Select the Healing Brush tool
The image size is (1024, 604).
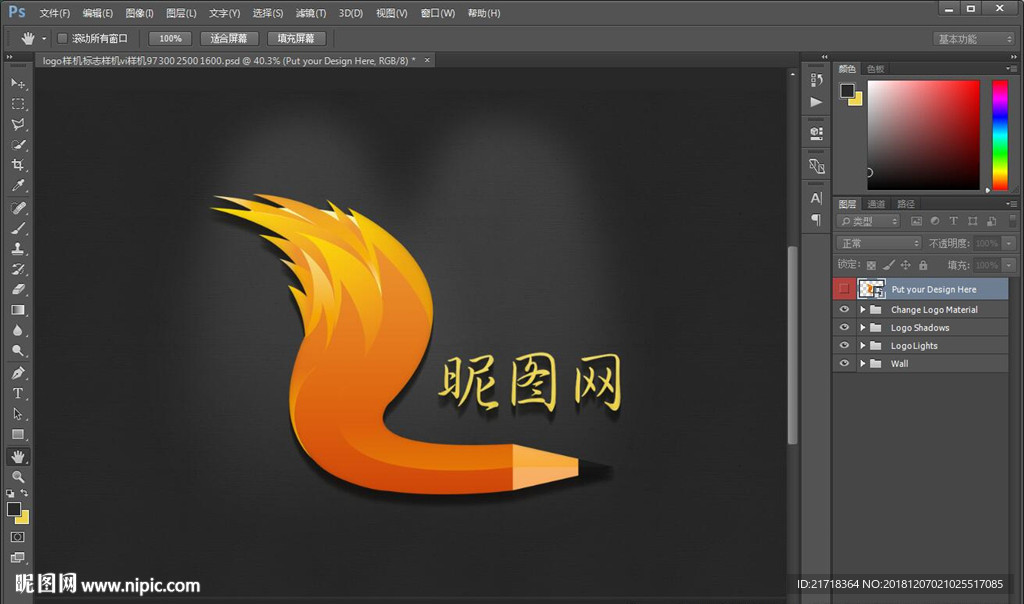[x=18, y=208]
